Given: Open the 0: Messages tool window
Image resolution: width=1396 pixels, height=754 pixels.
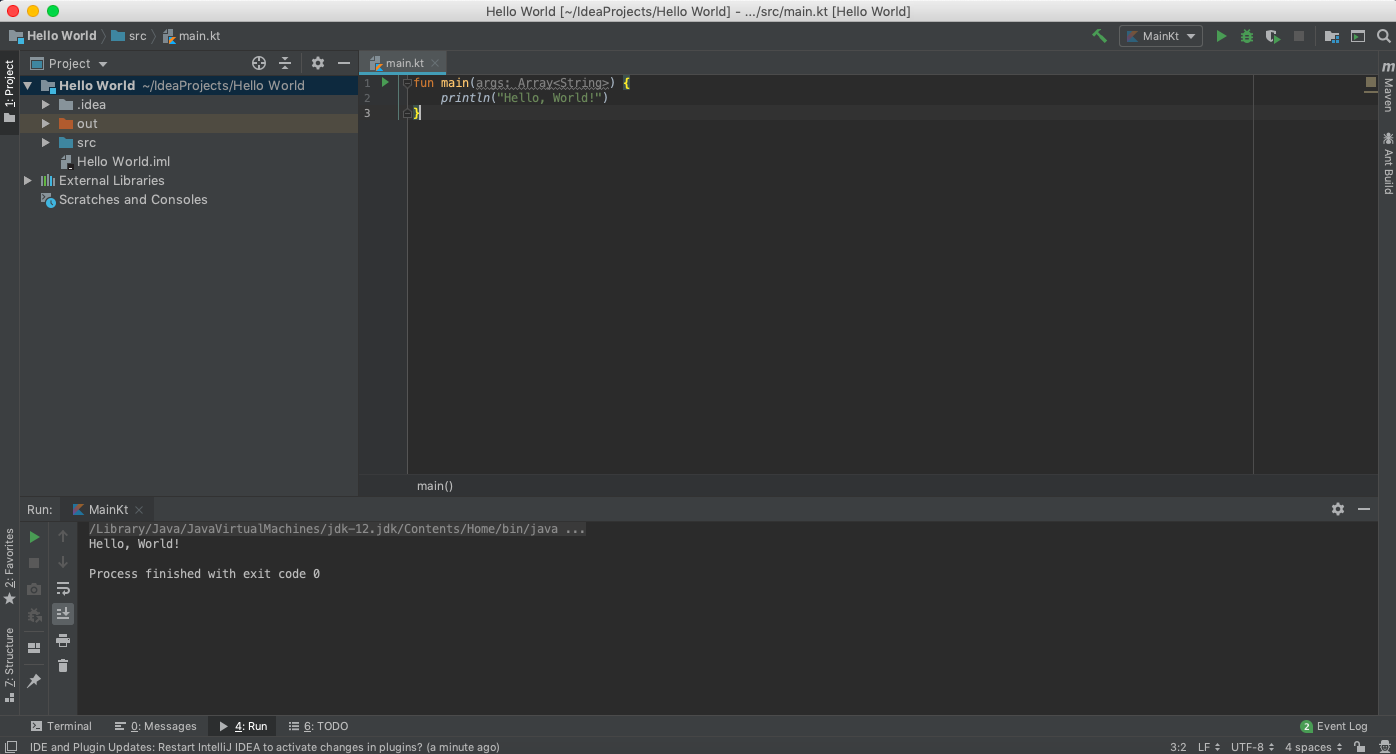Looking at the screenshot, I should (x=155, y=726).
